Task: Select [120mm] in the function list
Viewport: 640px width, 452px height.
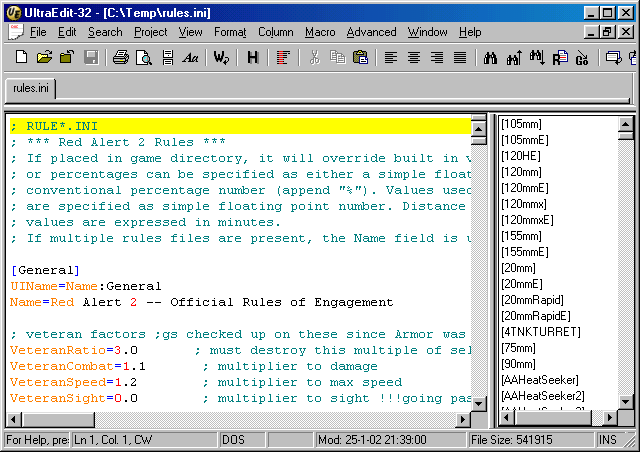Action: (x=521, y=171)
